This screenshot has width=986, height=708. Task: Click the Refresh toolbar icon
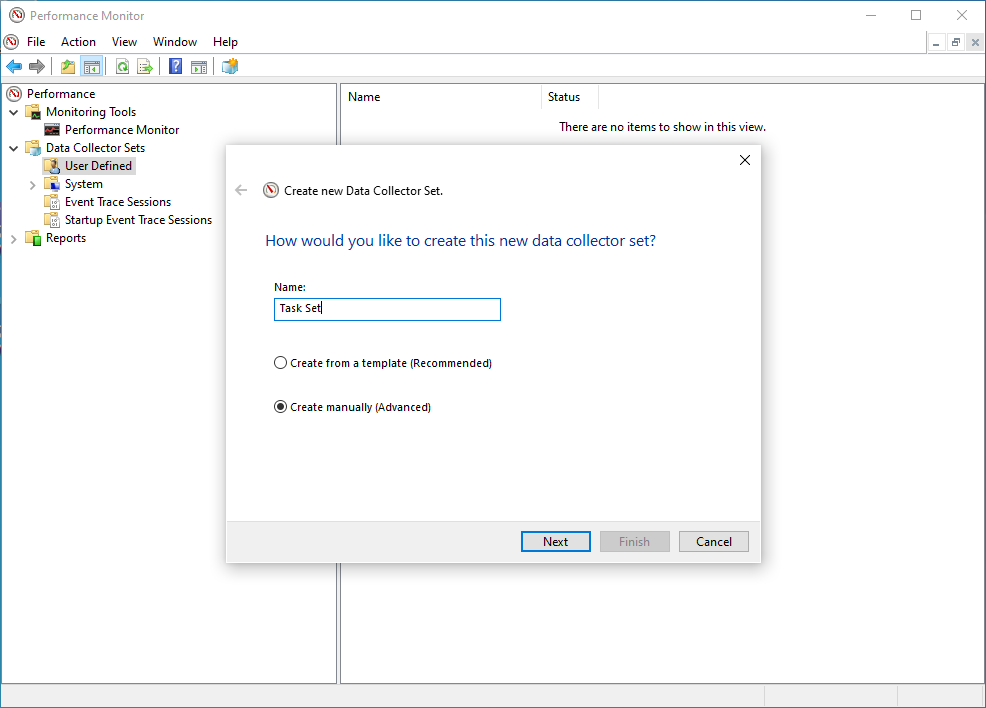pyautogui.click(x=121, y=66)
